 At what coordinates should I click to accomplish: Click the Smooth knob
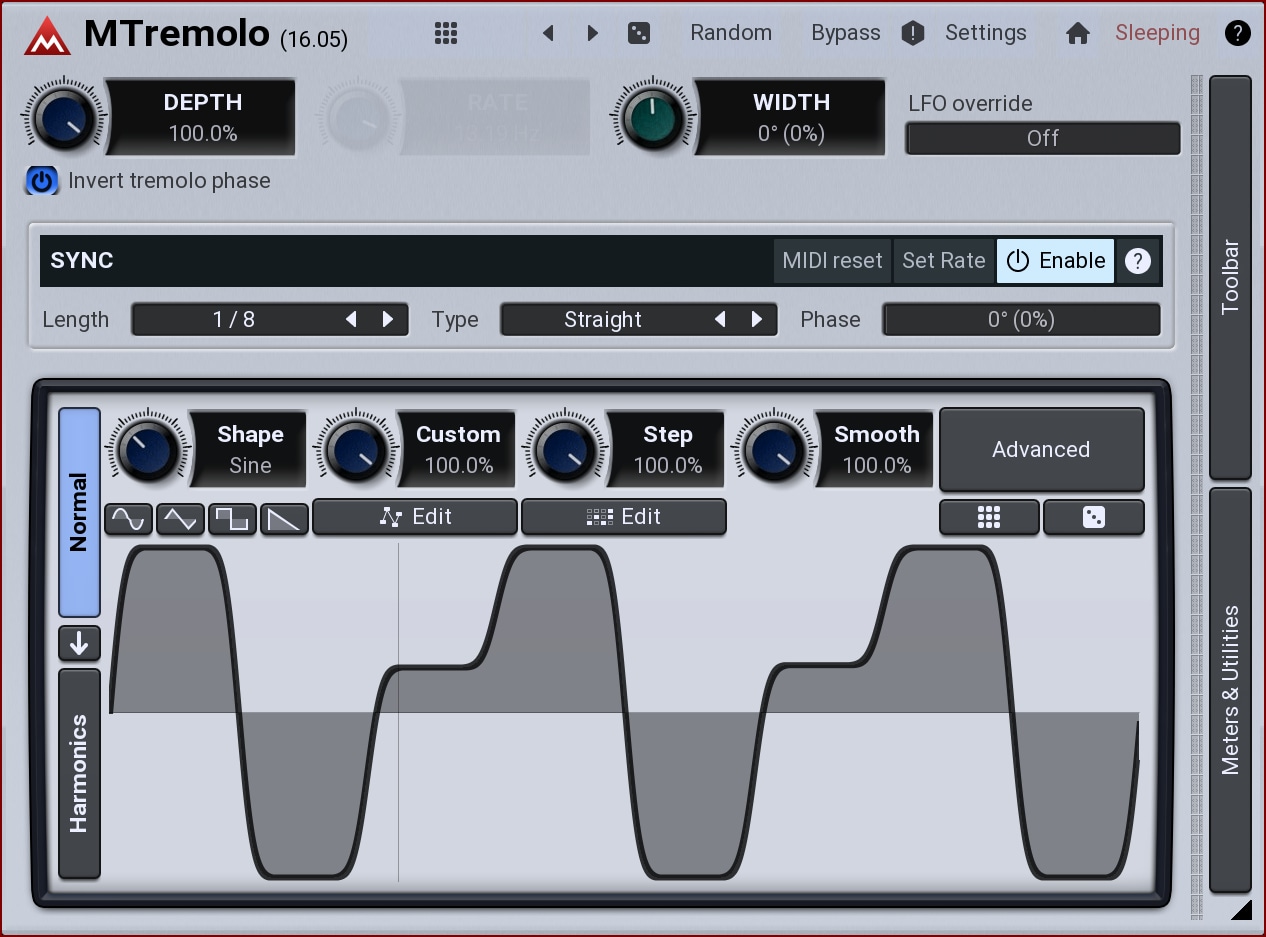[x=773, y=449]
